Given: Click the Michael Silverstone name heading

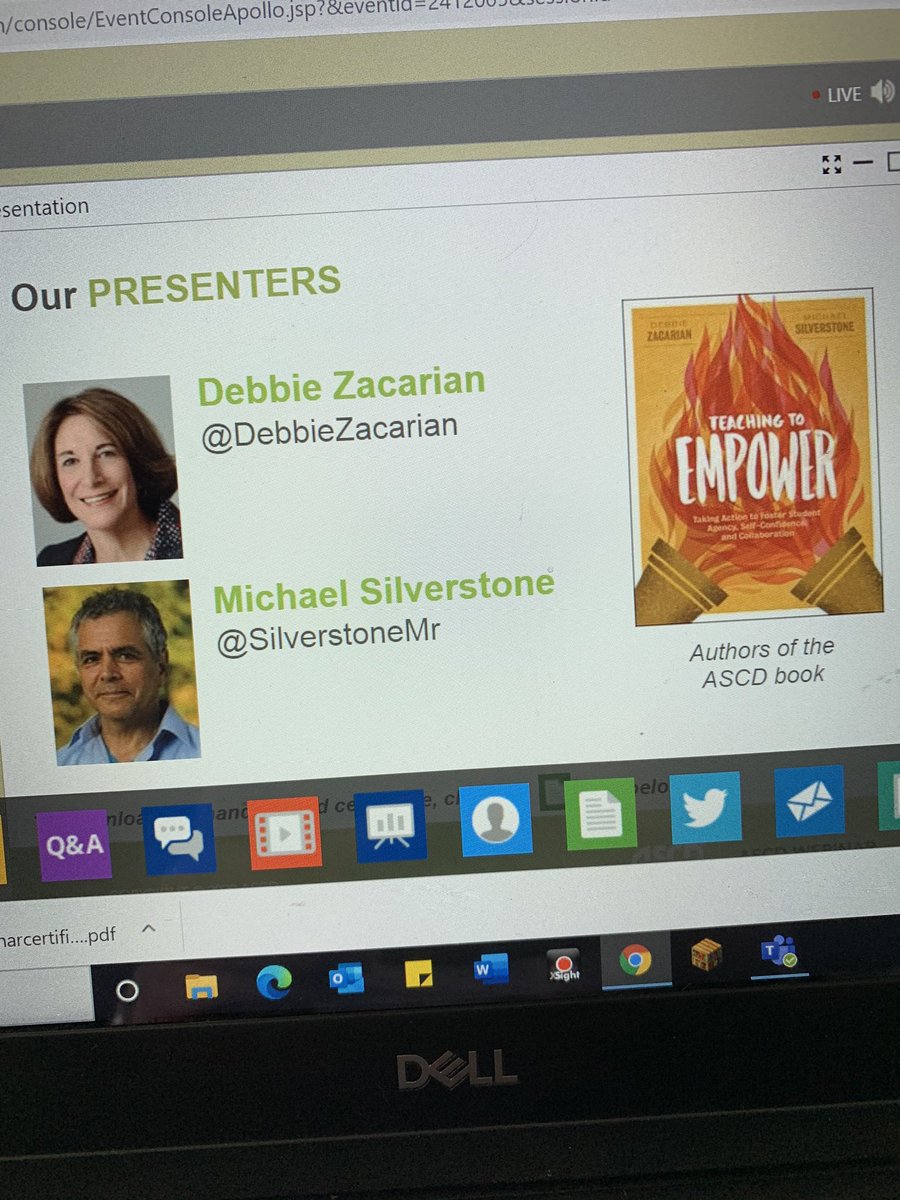Looking at the screenshot, I should pos(384,592).
